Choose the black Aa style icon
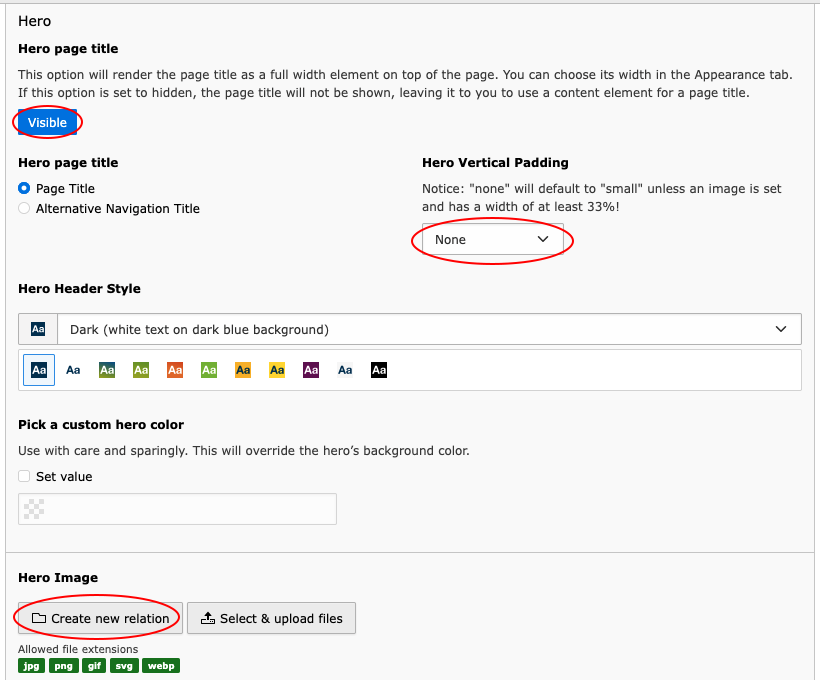The width and height of the screenshot is (820, 680). pos(379,370)
